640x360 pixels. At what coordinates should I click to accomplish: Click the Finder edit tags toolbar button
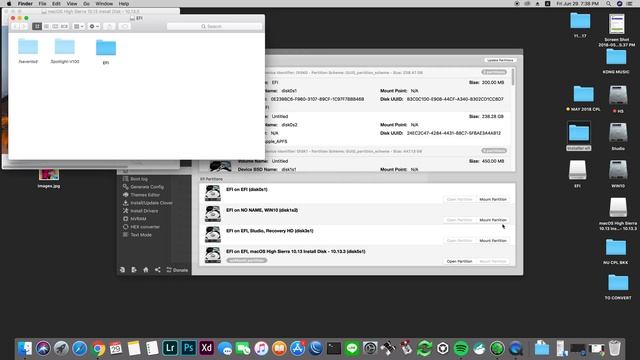[x=124, y=26]
